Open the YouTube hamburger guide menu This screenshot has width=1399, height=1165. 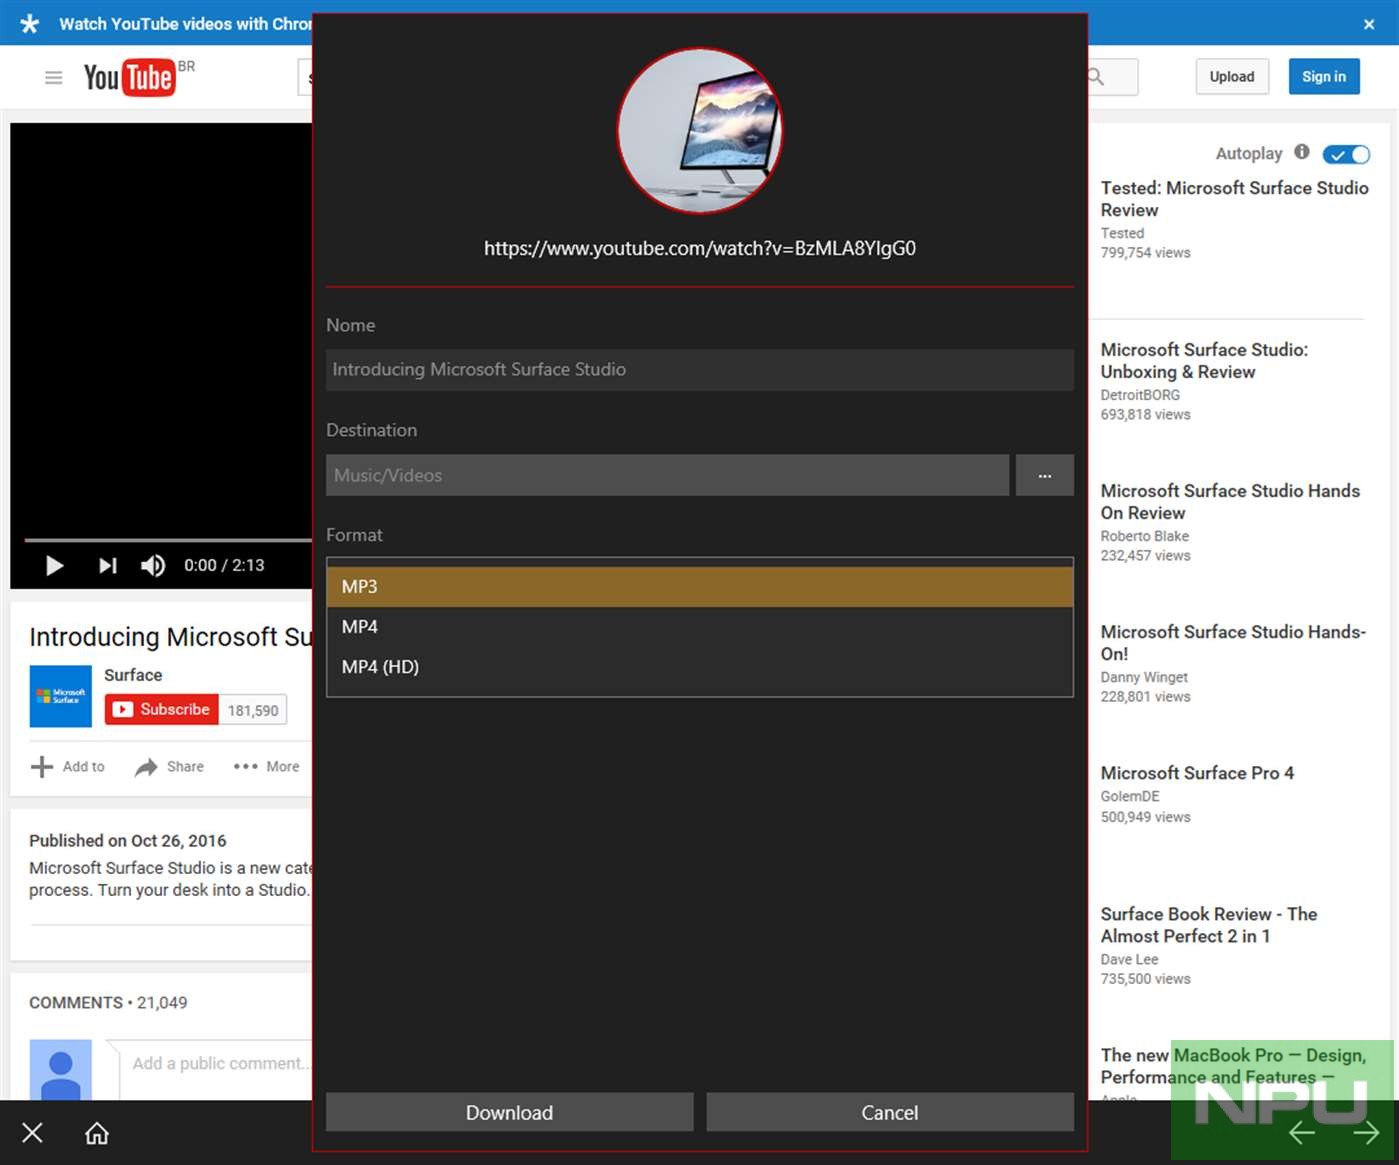pyautogui.click(x=54, y=77)
